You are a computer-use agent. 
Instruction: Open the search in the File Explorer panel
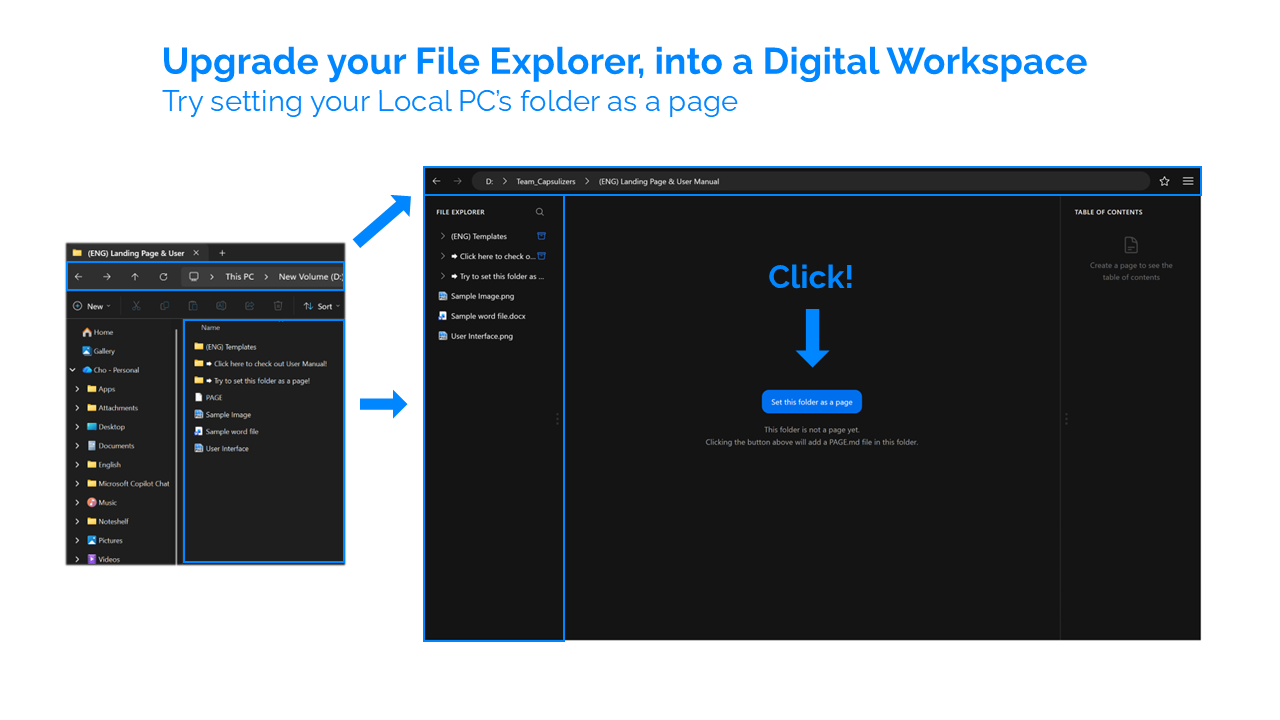point(539,212)
